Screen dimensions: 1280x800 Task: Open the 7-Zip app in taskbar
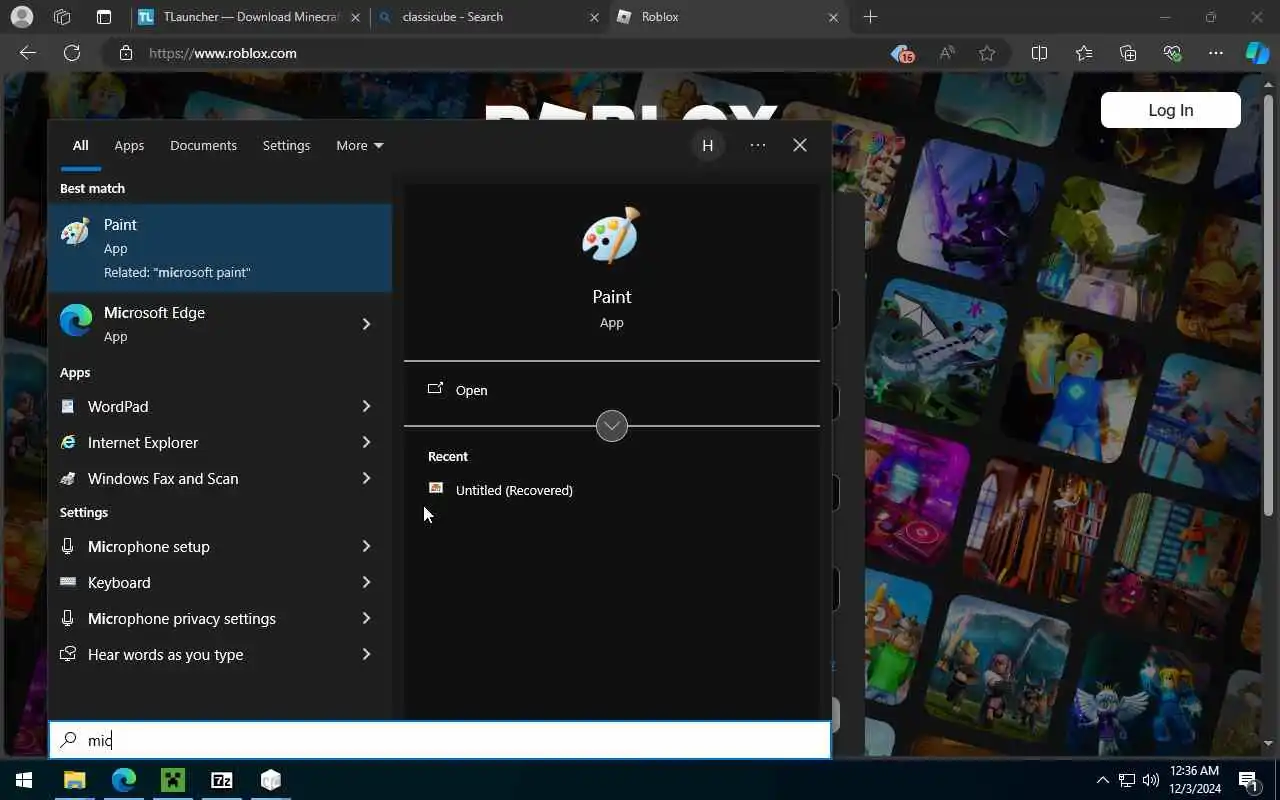coord(222,780)
